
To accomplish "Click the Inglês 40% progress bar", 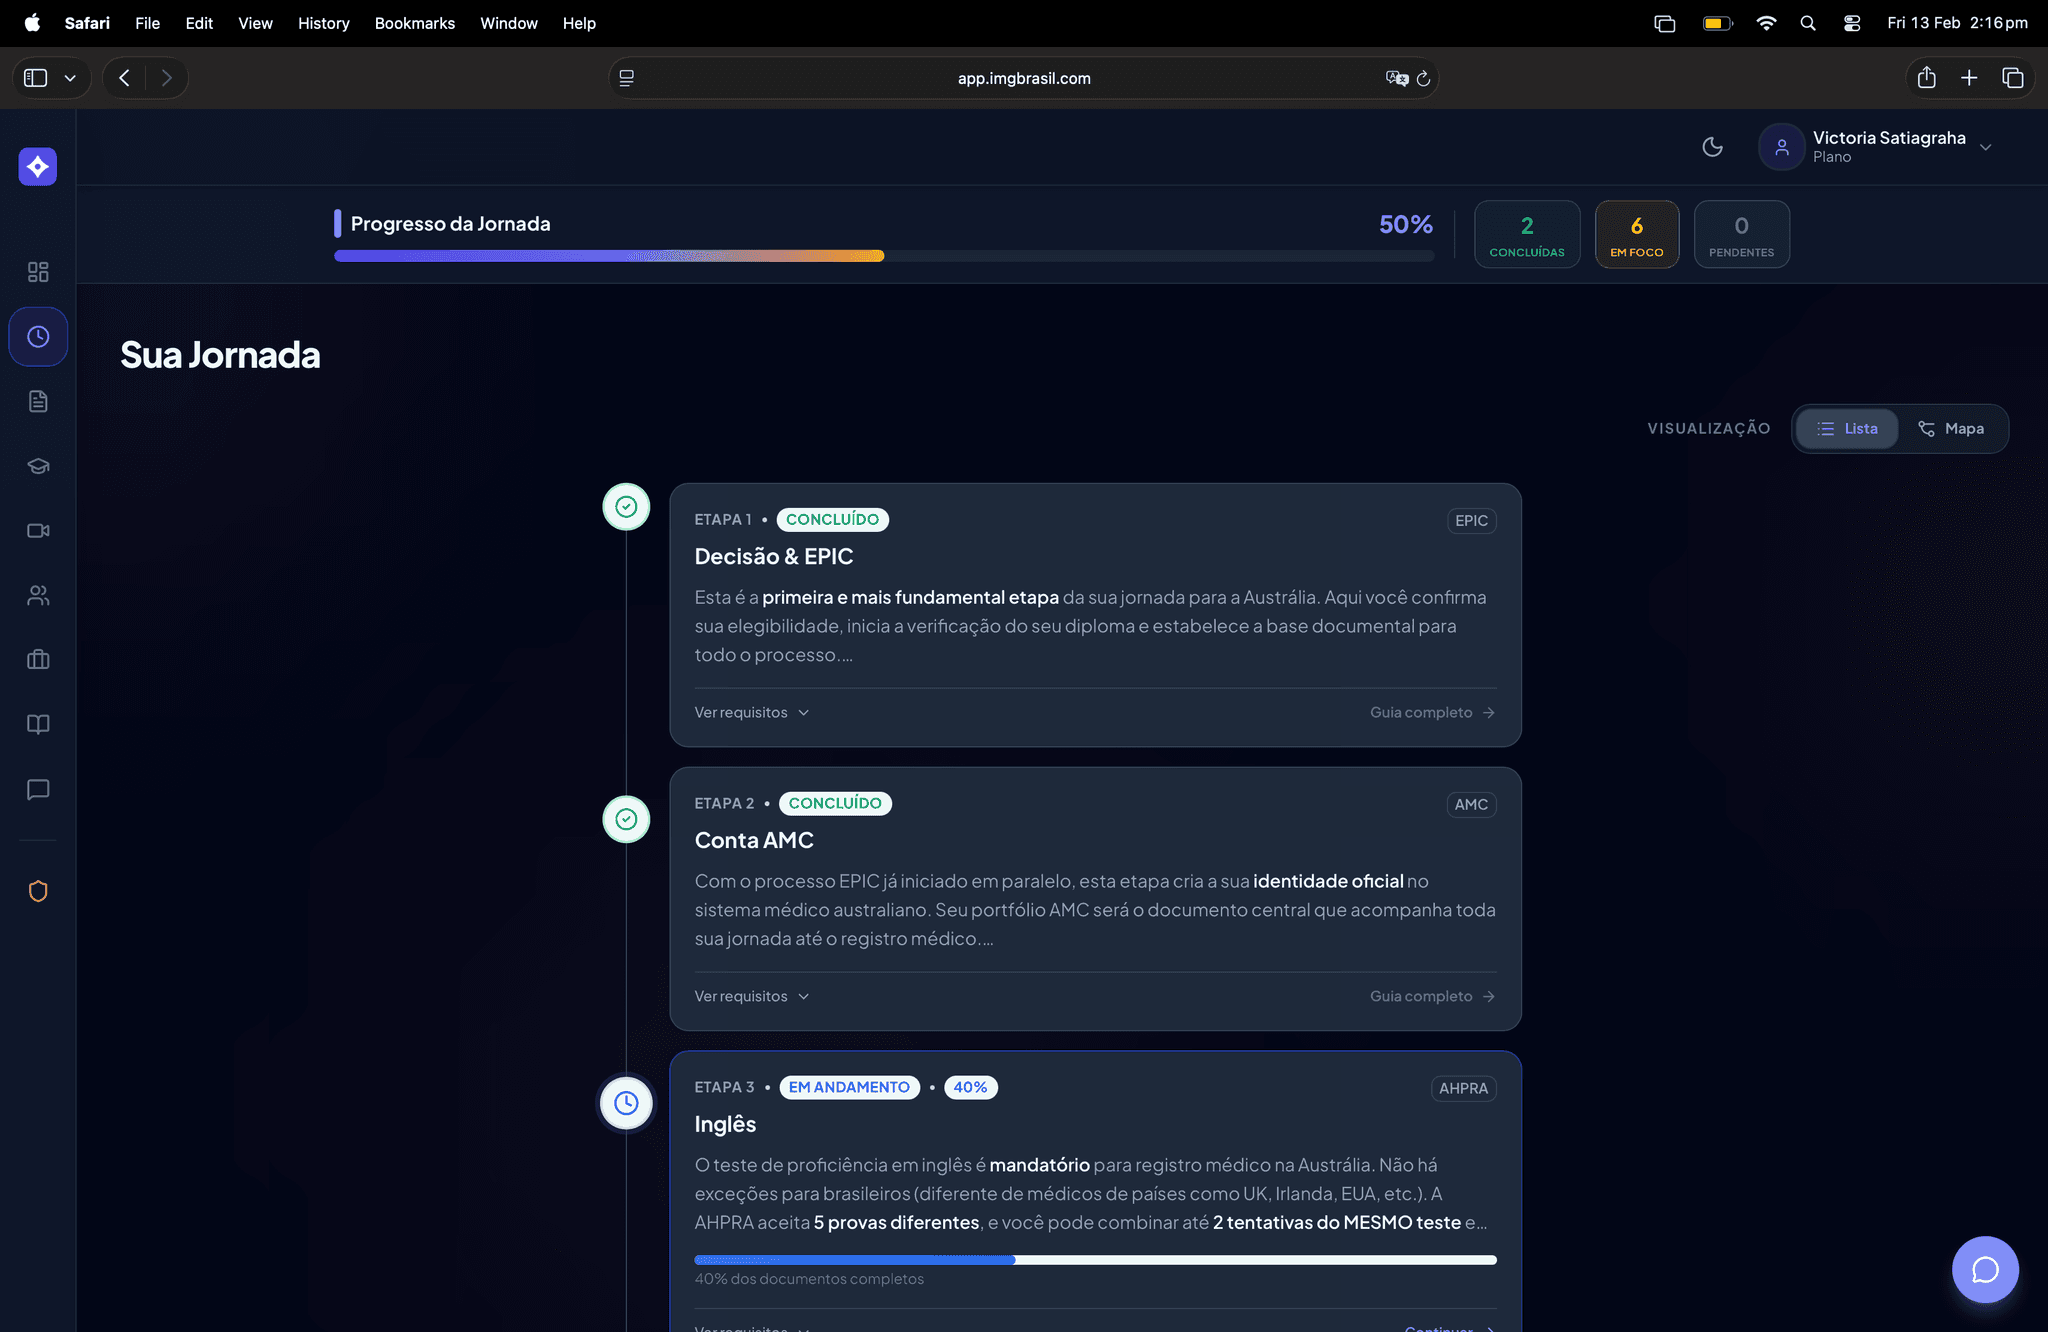I will click(1095, 1260).
